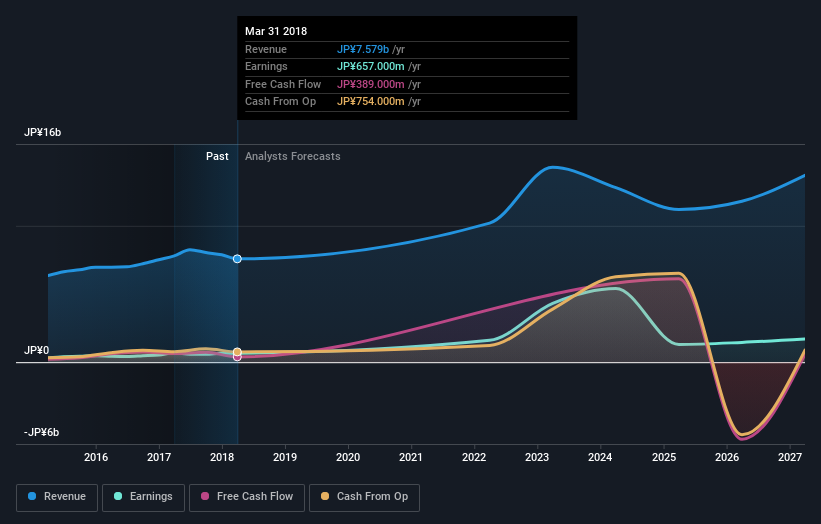This screenshot has height=524, width=821.
Task: Select the 2018 x-axis label
Action: coord(222,457)
